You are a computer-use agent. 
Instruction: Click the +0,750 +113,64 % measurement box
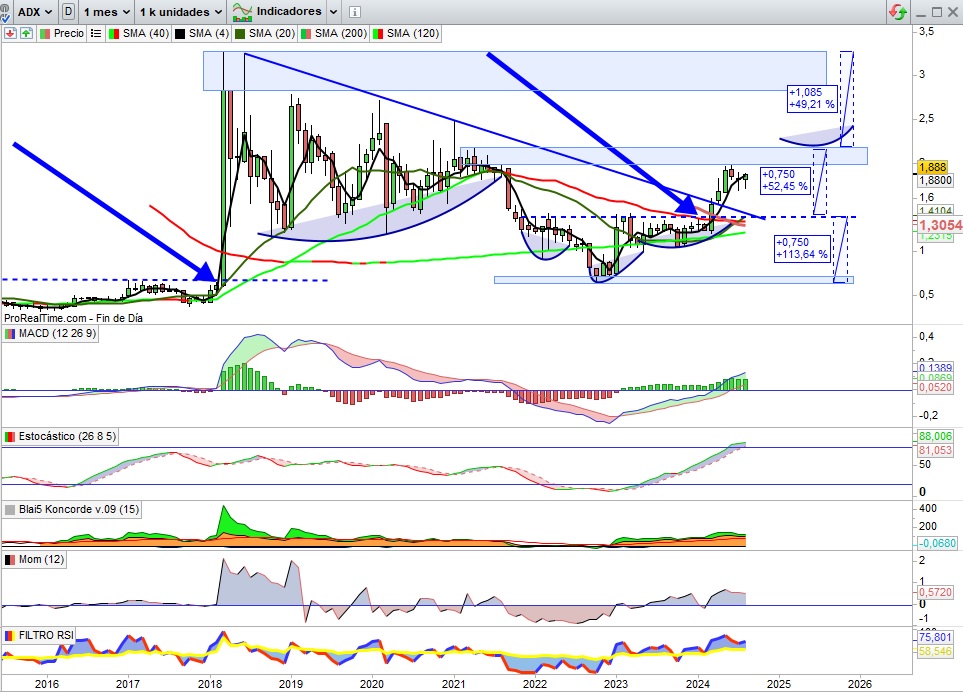pos(801,248)
